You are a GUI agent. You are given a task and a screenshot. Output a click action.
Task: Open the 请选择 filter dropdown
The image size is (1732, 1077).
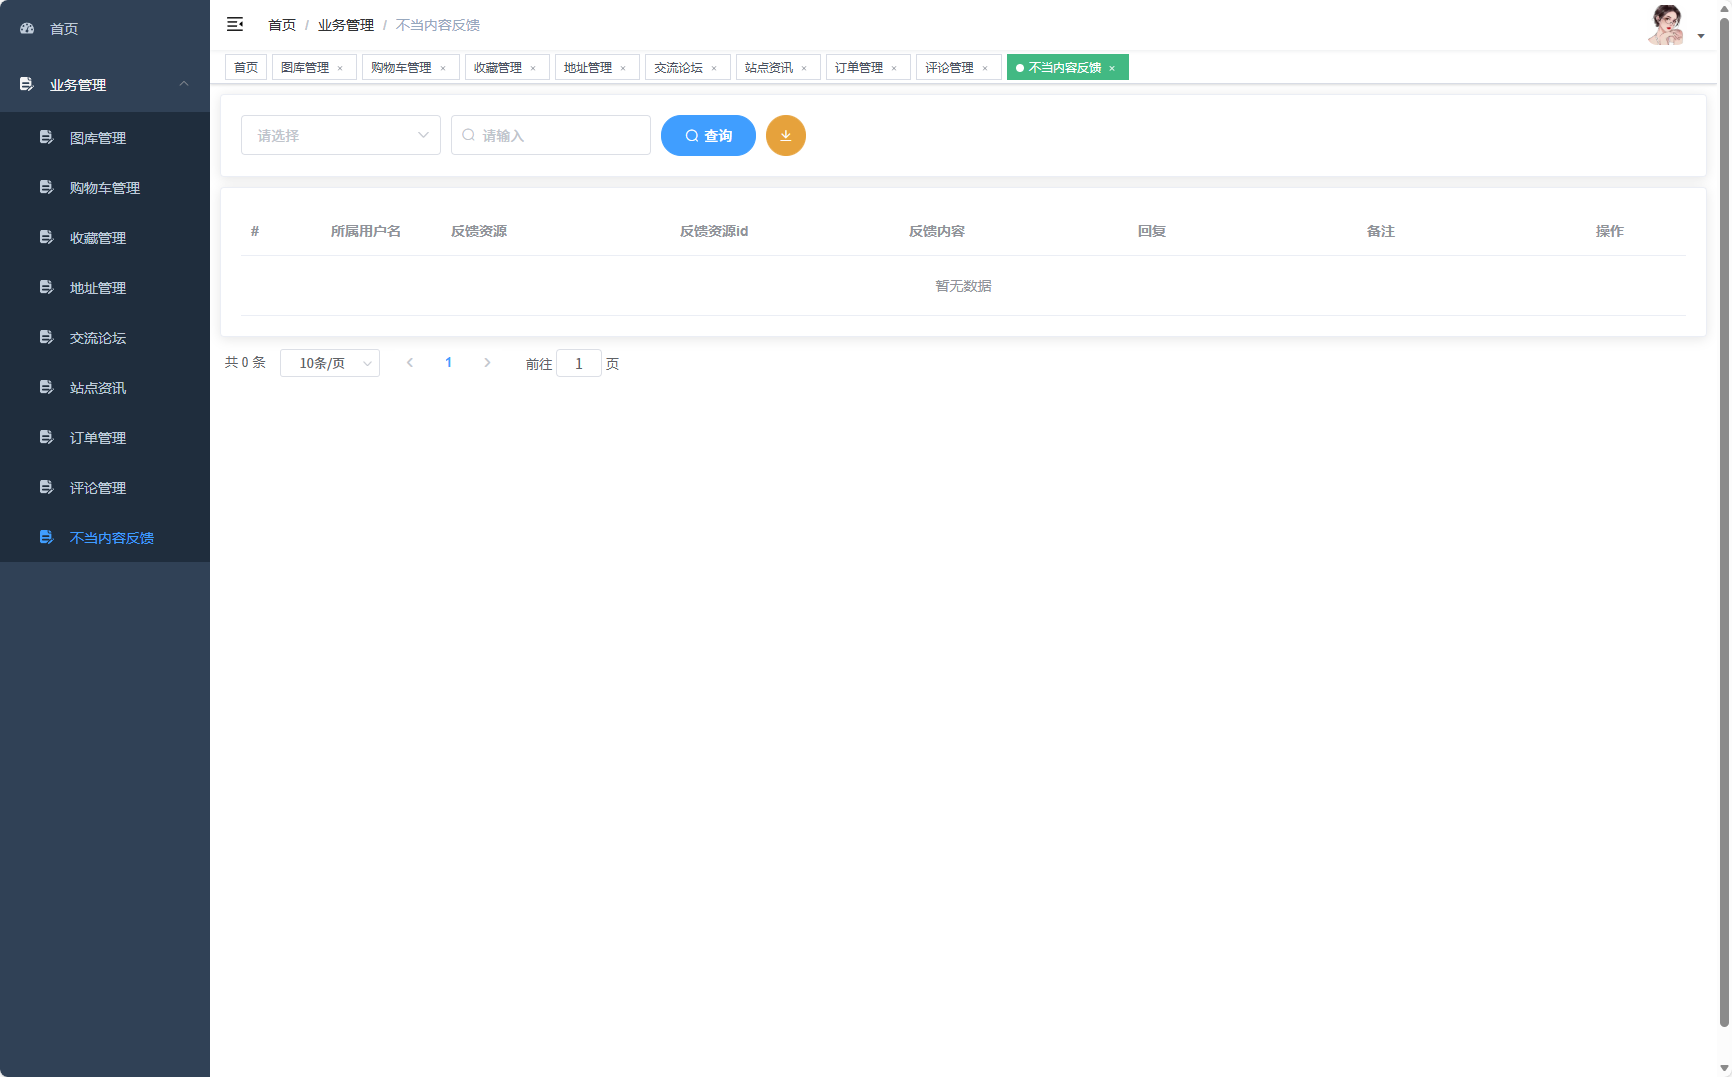click(x=340, y=135)
